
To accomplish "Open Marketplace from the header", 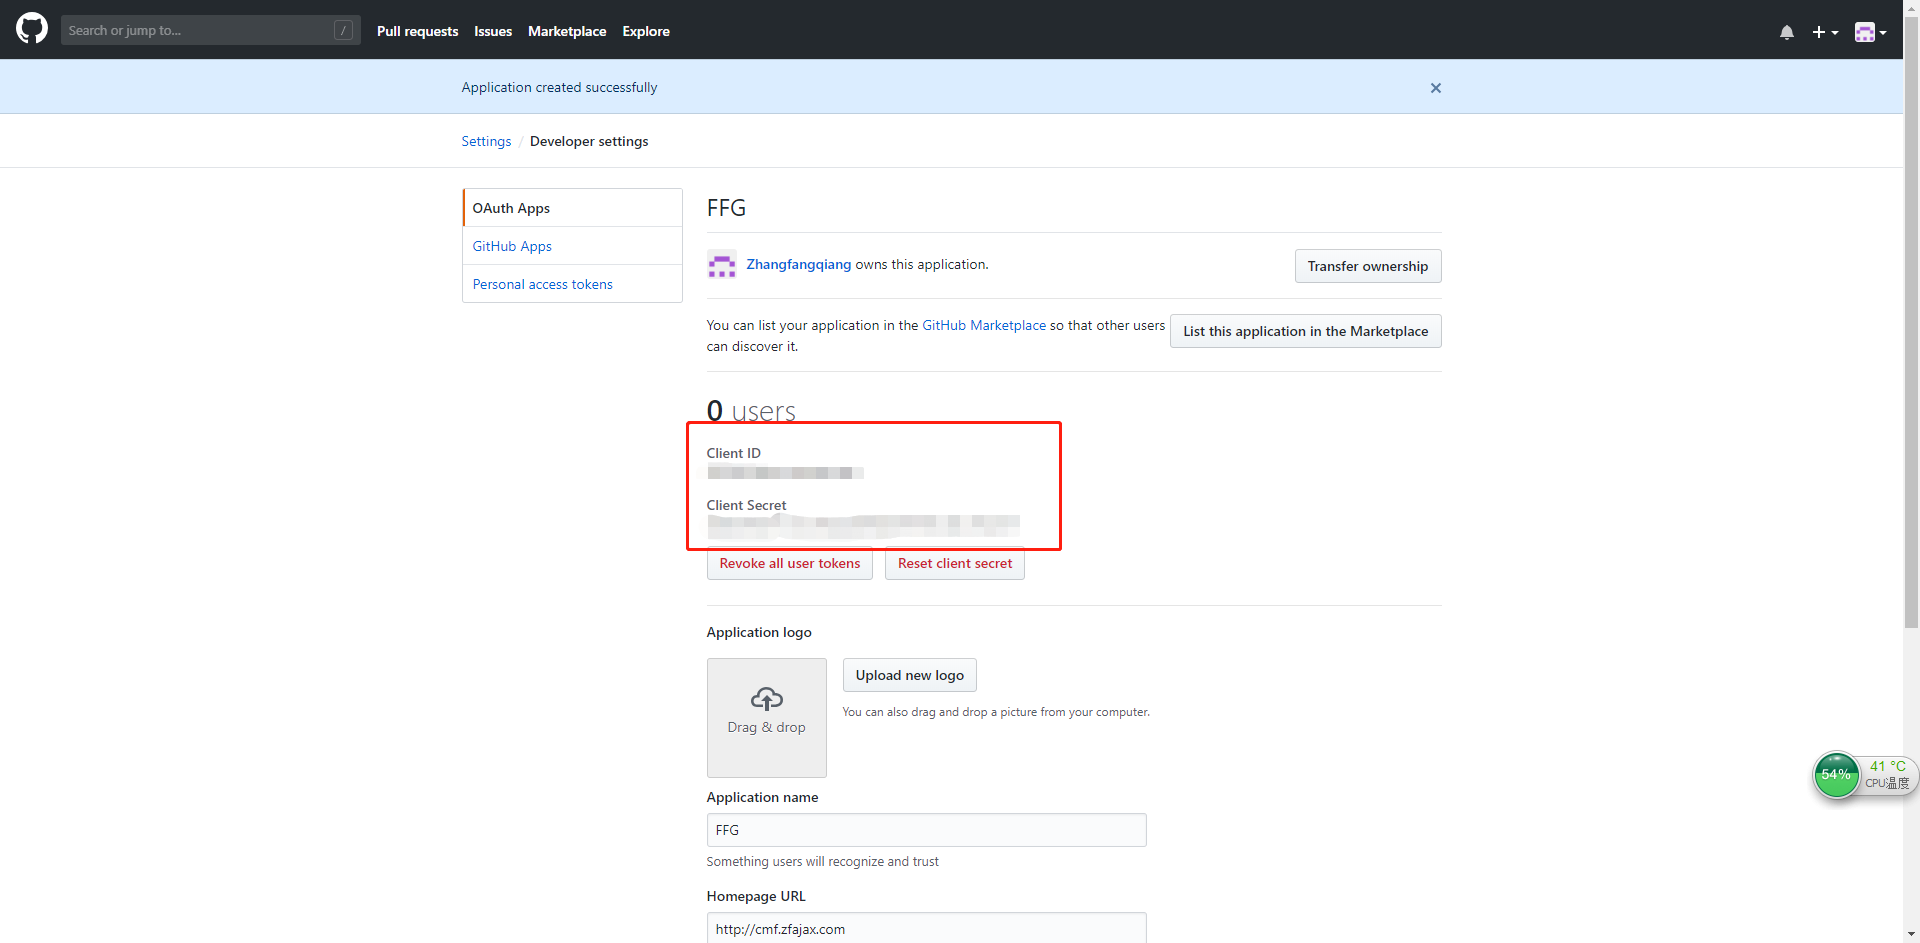I will tap(566, 31).
